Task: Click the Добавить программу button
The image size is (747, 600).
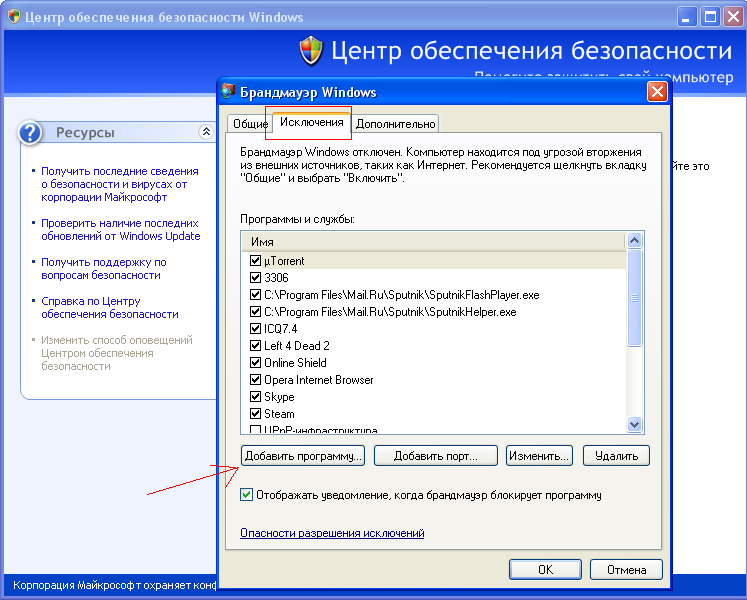Action: pyautogui.click(x=303, y=456)
